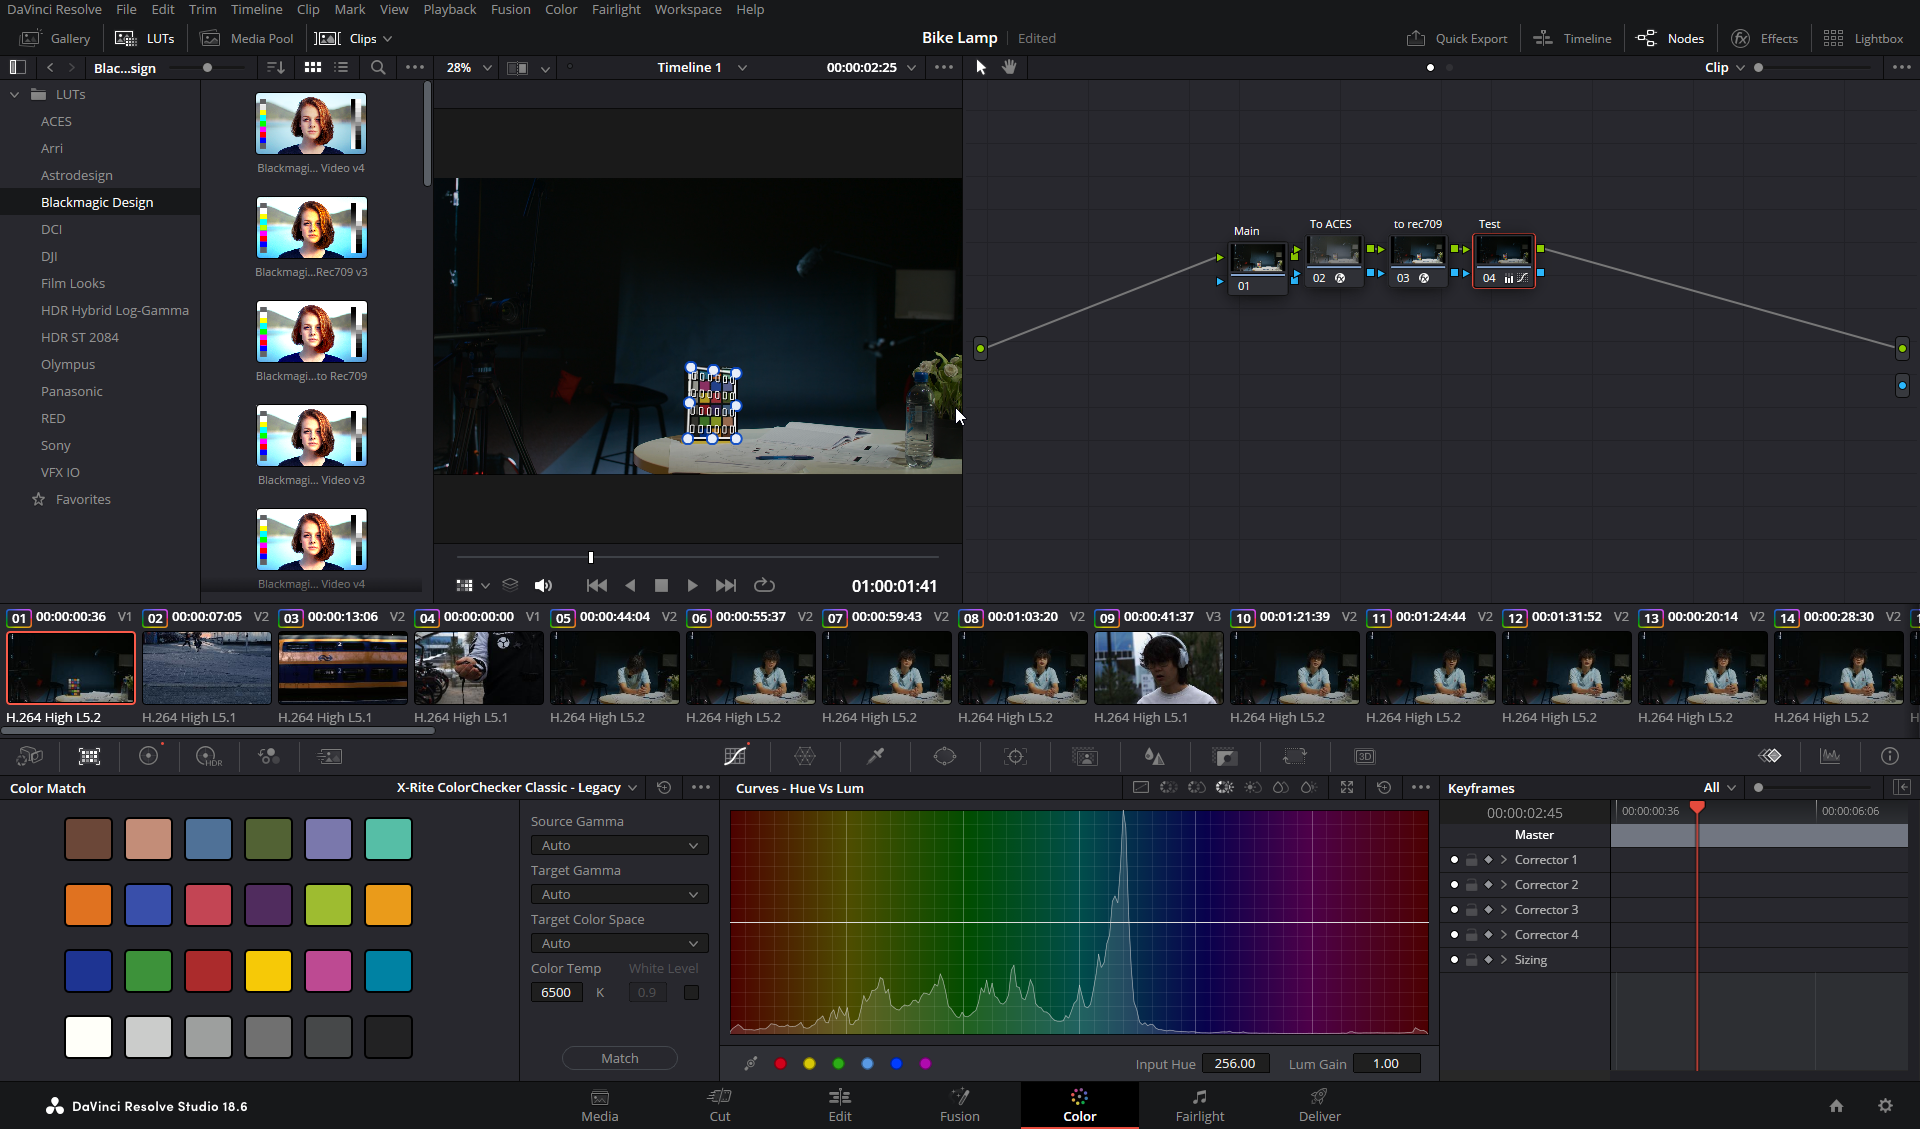Open the Source Gamma dropdown

619,845
